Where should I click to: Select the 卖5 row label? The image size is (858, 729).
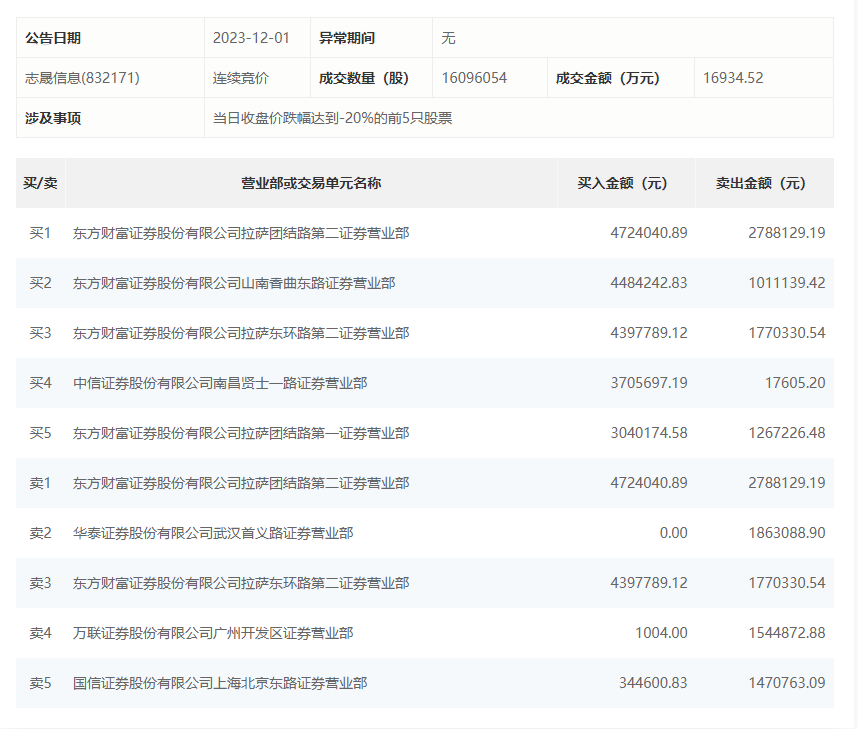click(40, 683)
